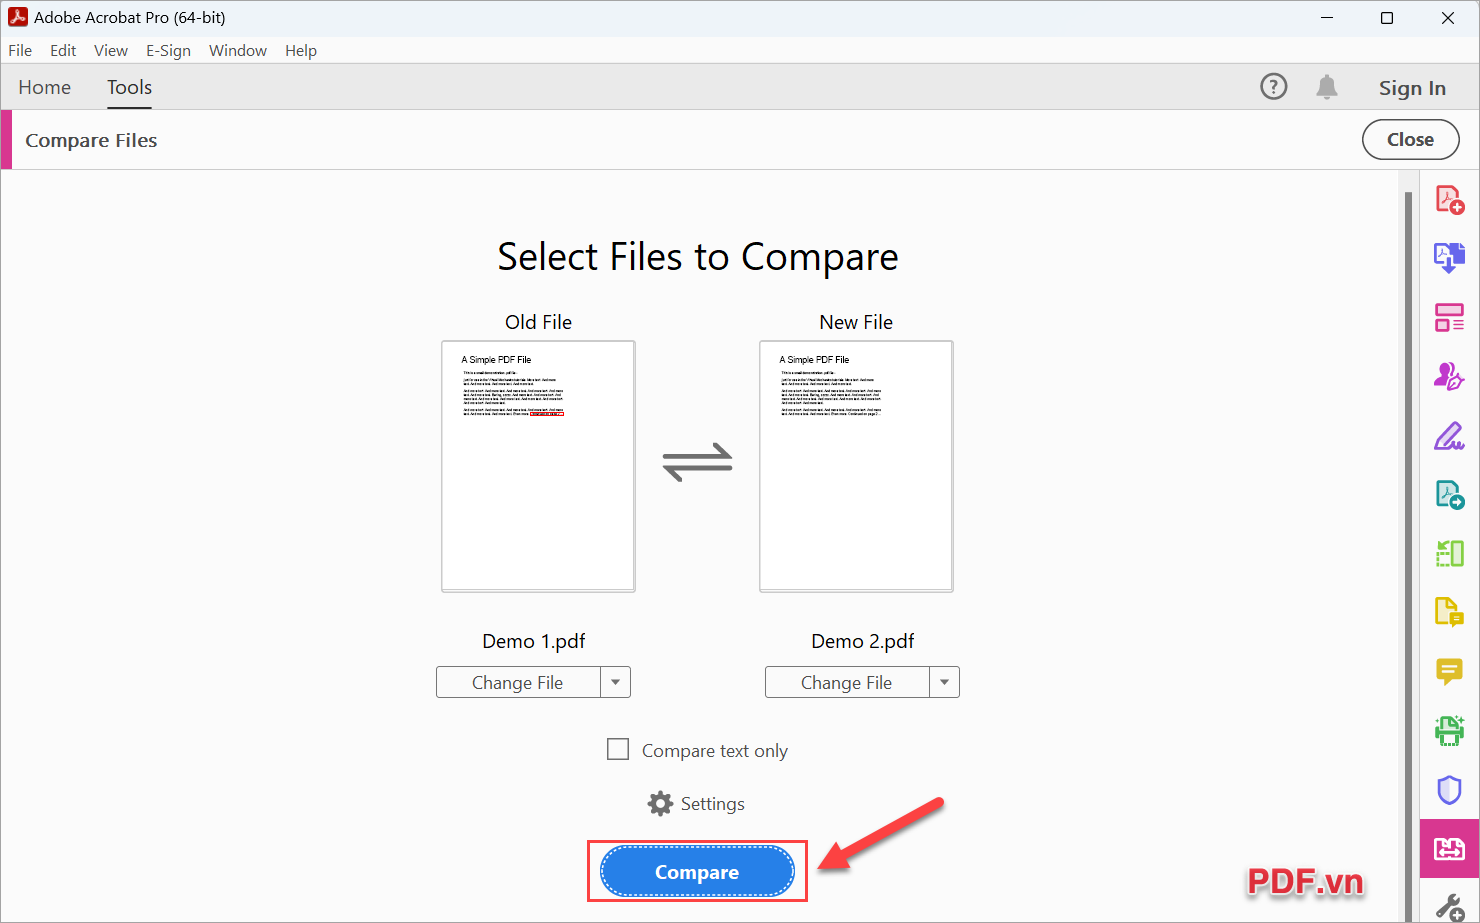Screen dimensions: 1480x923
Task: Select the Old File page thumbnail
Action: (x=538, y=466)
